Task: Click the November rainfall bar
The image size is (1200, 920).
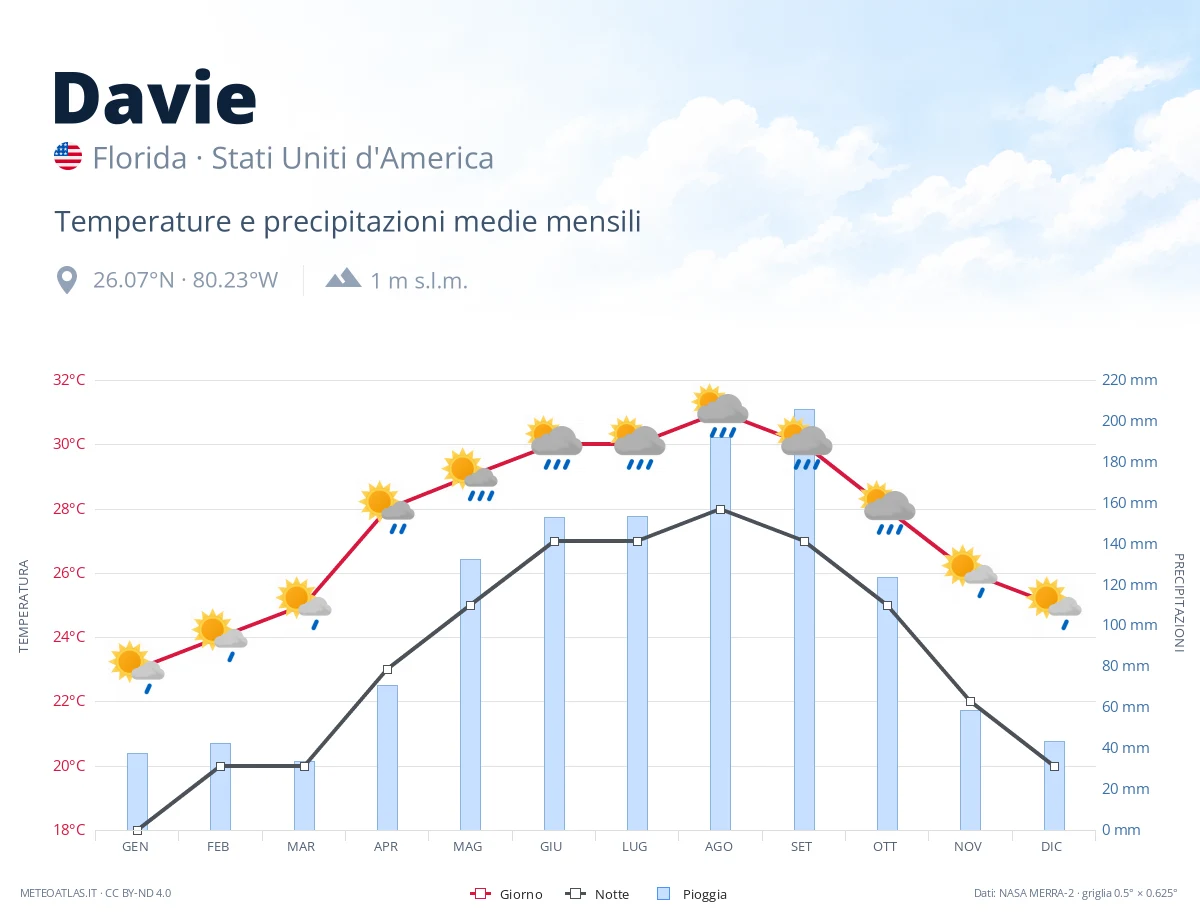Action: [x=970, y=770]
